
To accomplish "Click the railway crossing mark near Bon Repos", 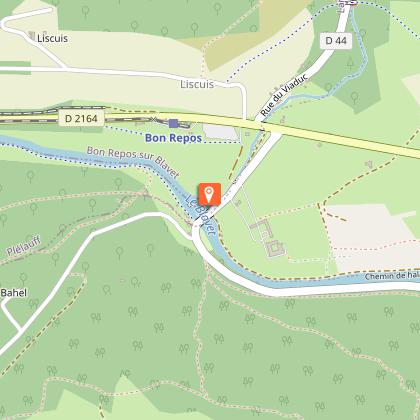I will 153,119.
